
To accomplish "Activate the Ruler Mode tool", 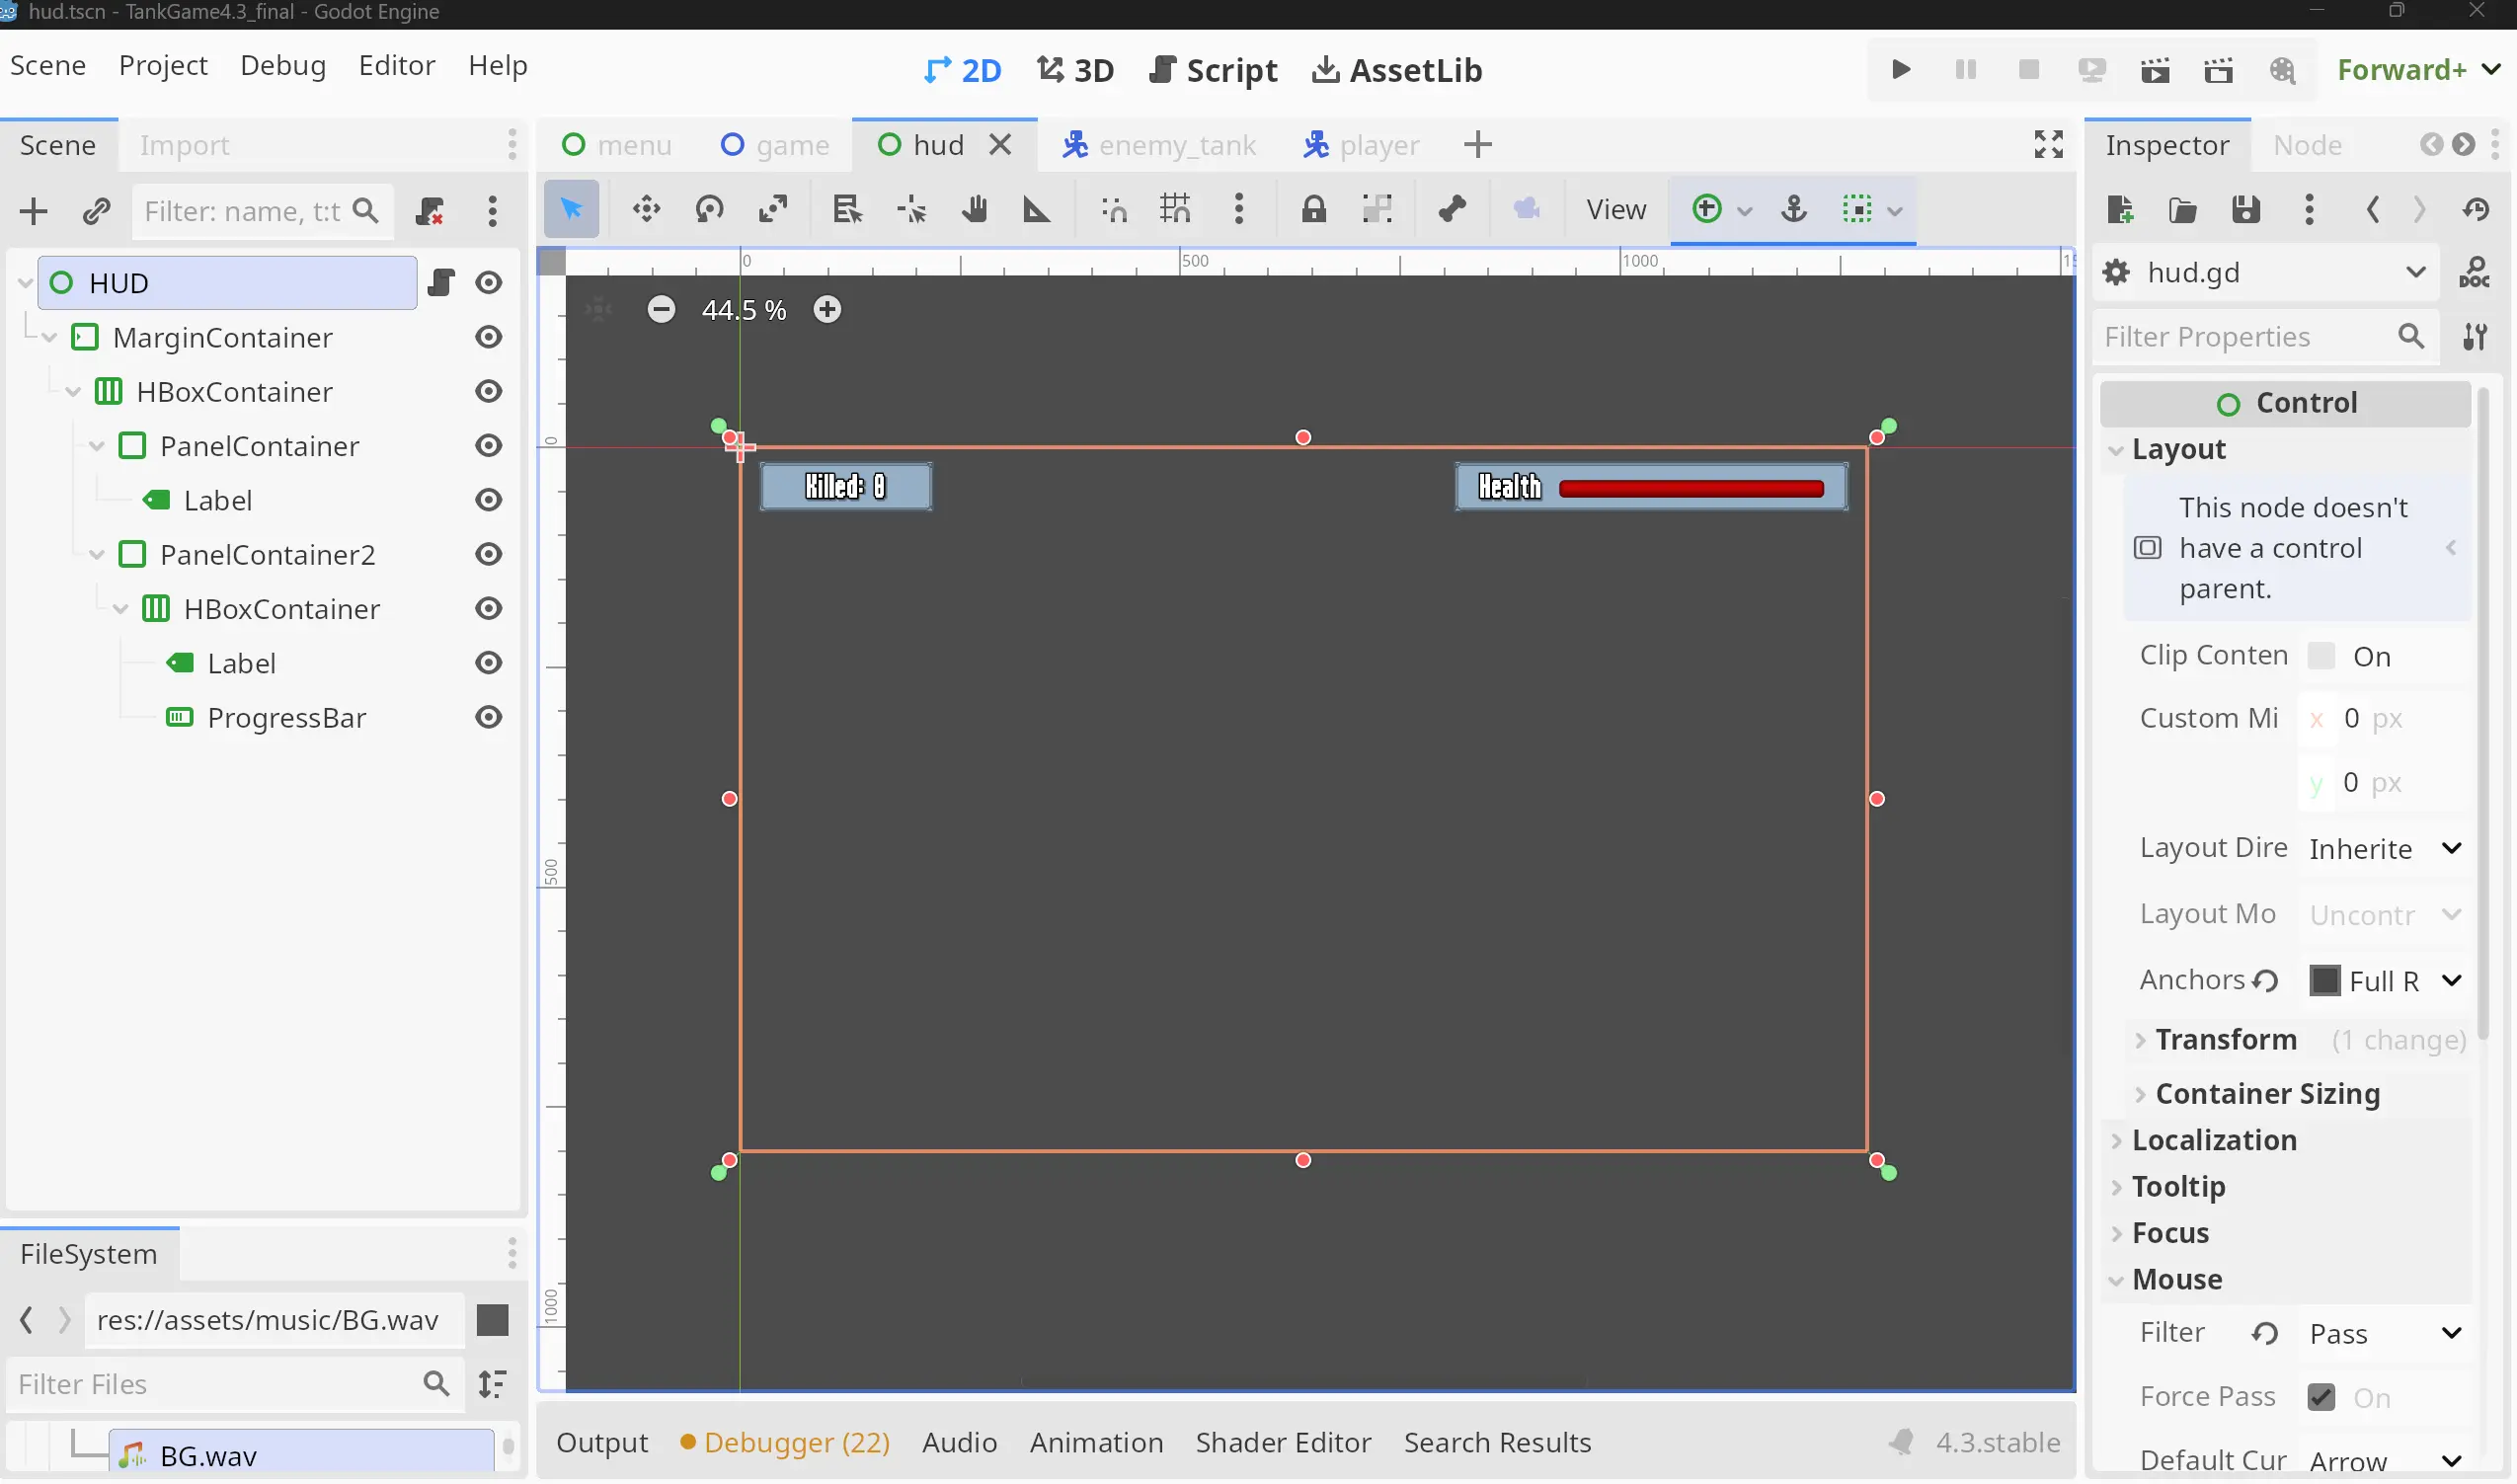I will (x=1037, y=209).
